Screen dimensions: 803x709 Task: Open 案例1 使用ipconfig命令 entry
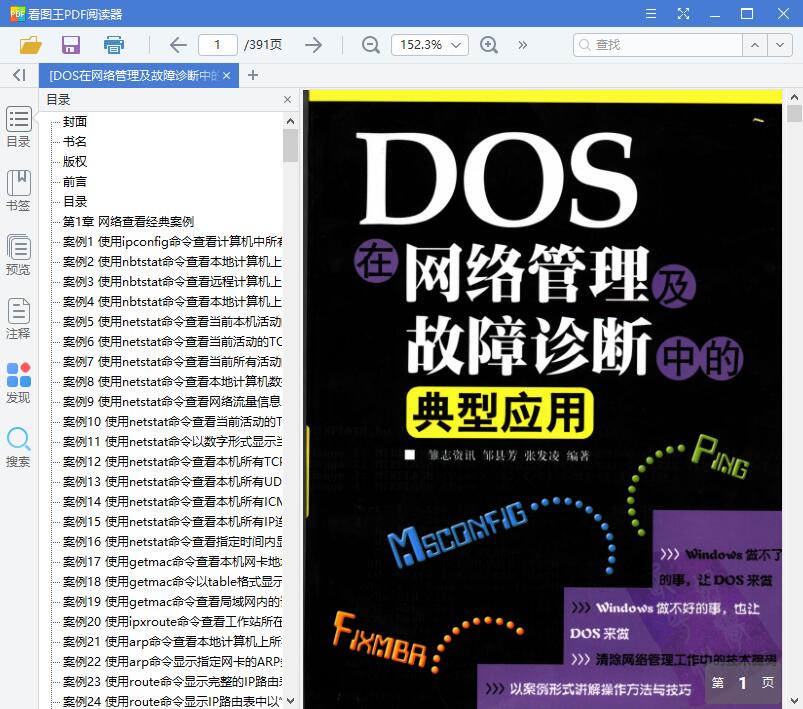coord(172,241)
